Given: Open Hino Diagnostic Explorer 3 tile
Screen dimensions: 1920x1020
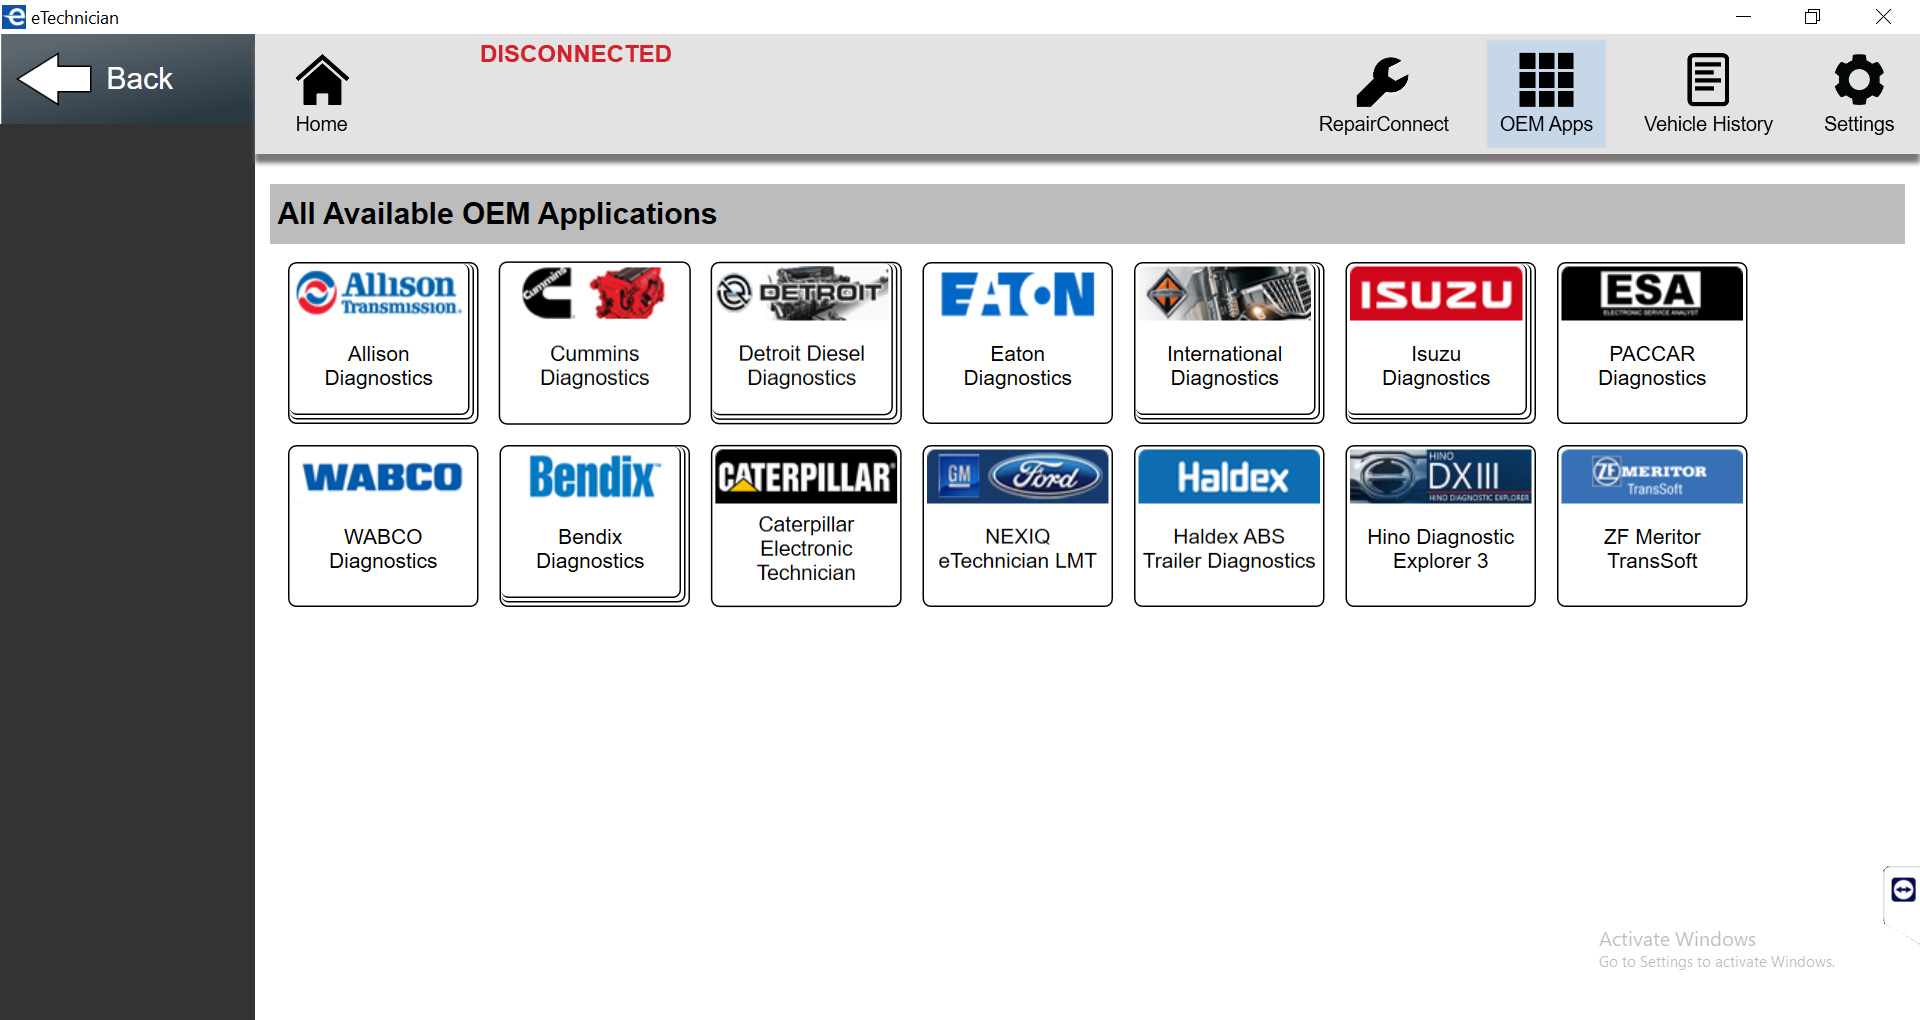Looking at the screenshot, I should (x=1440, y=526).
